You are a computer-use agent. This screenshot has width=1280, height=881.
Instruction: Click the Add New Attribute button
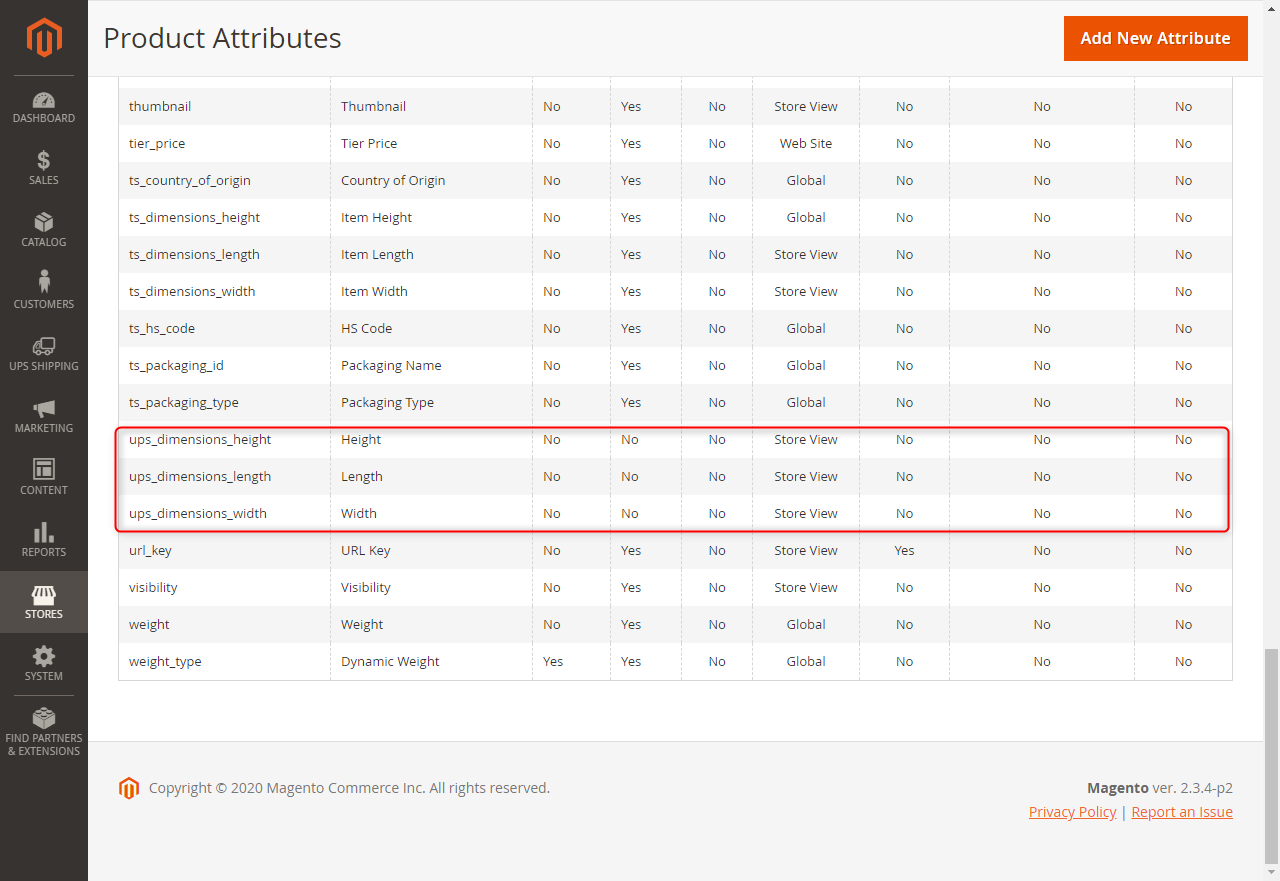1155,38
